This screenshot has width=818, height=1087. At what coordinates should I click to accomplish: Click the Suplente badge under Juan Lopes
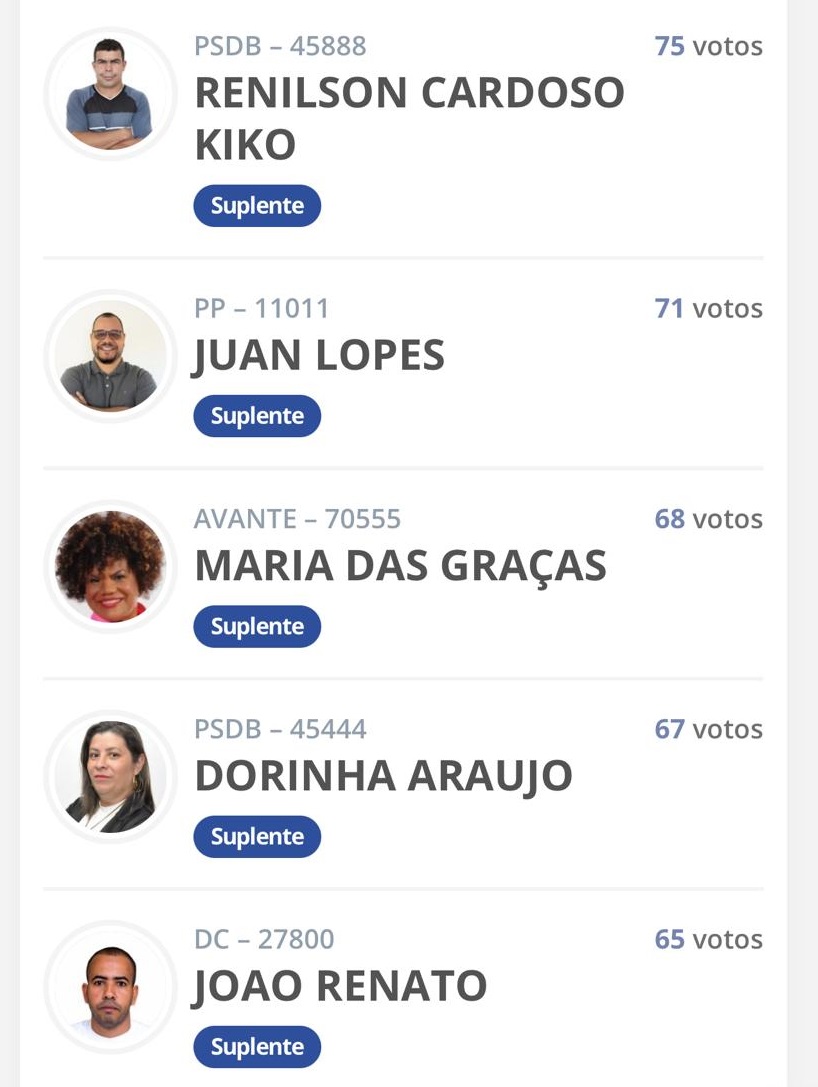[257, 416]
